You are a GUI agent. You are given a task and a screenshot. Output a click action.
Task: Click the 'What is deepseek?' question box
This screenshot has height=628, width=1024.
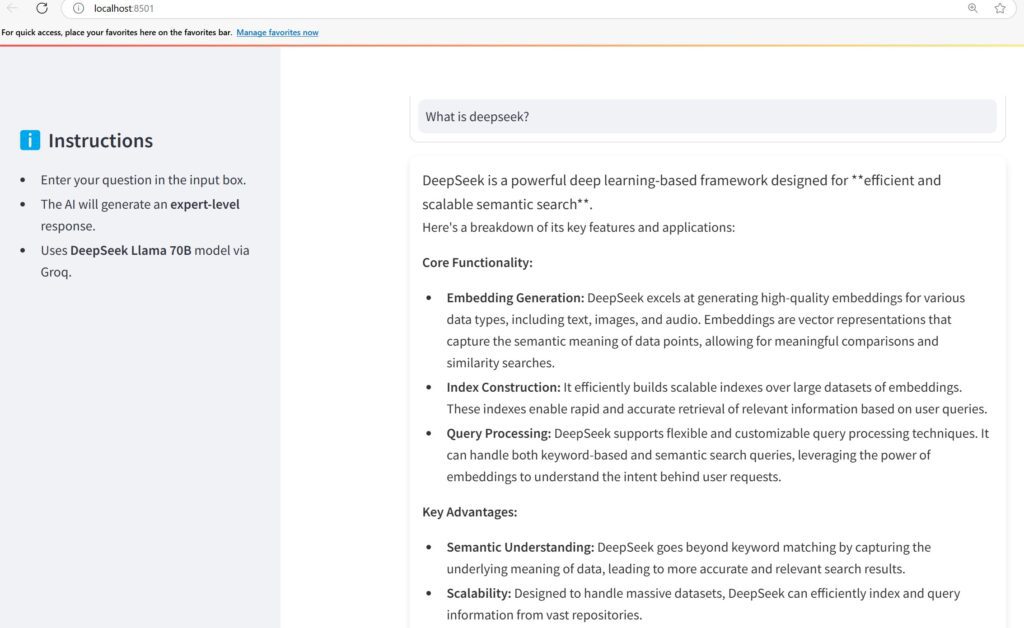[x=706, y=117]
